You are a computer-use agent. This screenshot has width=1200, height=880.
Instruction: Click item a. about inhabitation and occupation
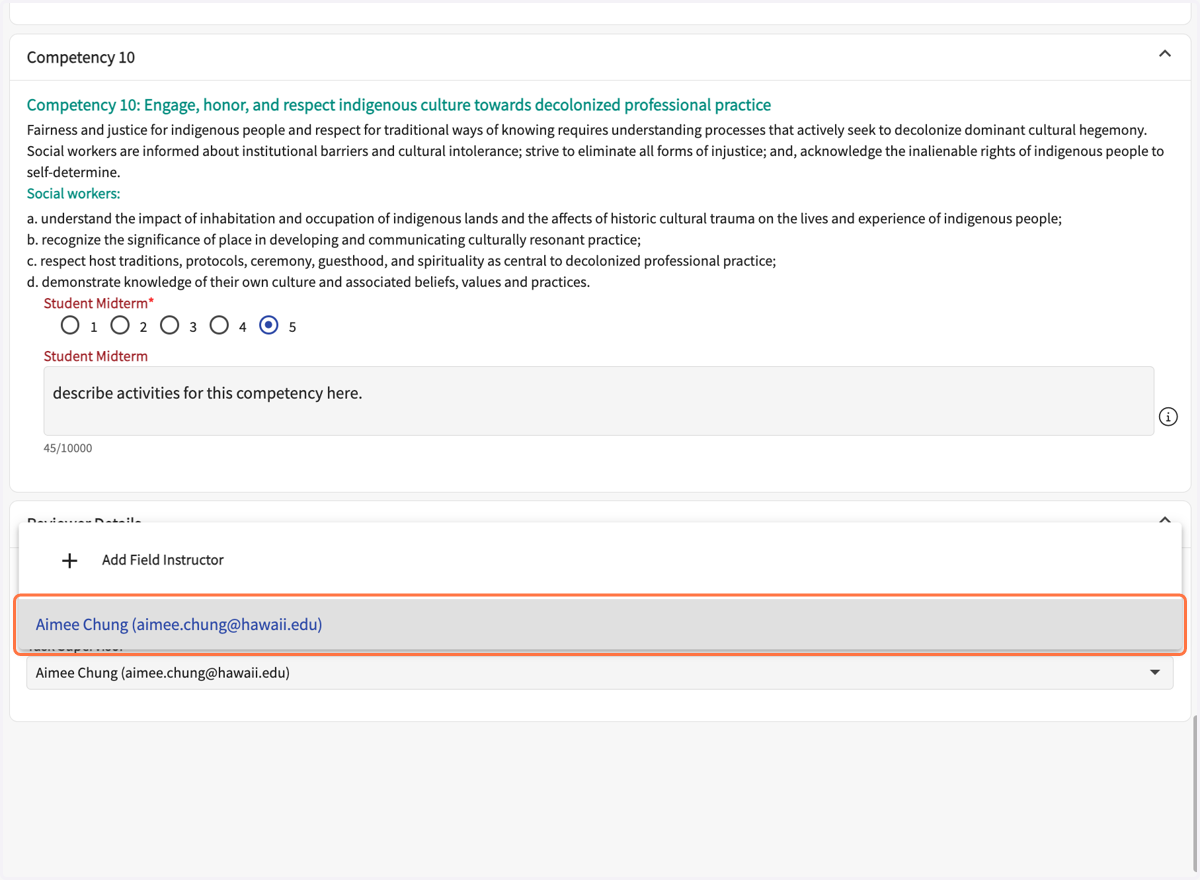click(544, 219)
